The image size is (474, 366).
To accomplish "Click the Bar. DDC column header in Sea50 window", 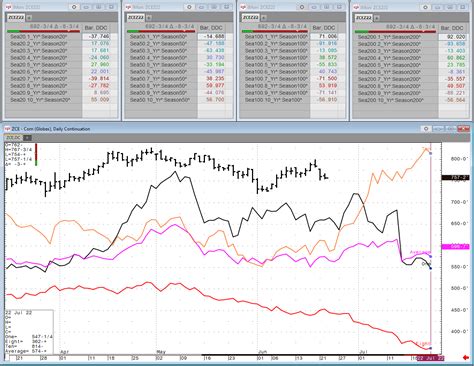I will 211,28.
